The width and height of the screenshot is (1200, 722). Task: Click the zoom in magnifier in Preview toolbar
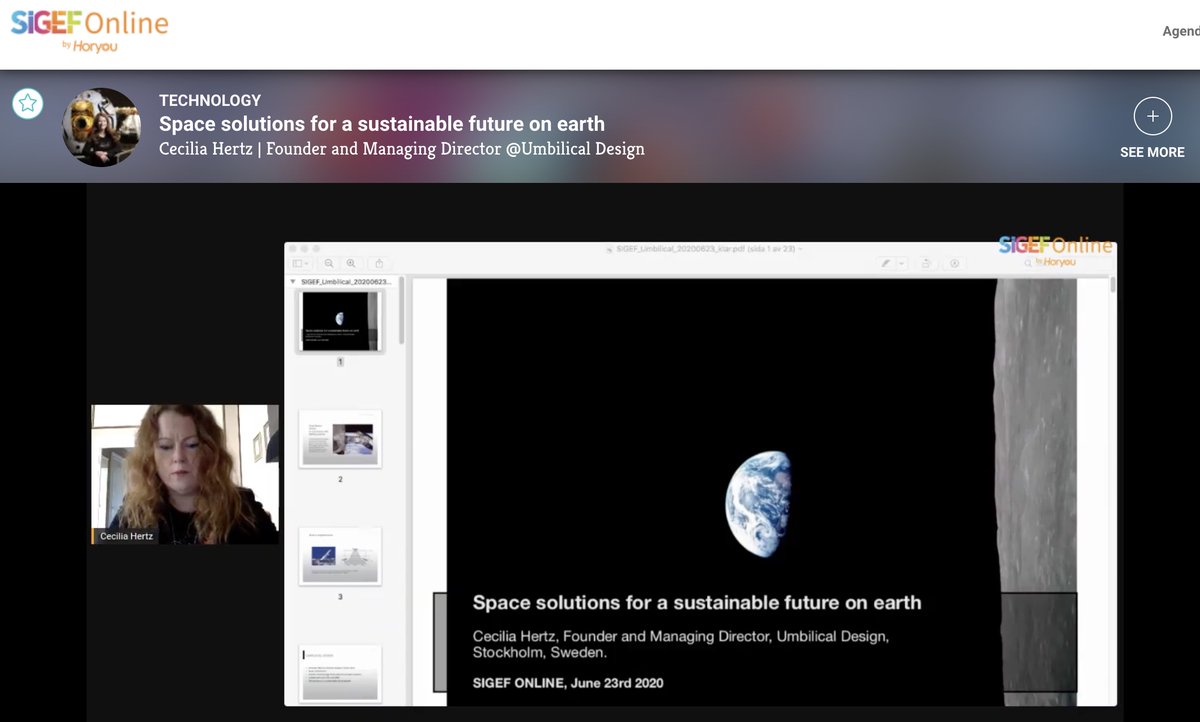tap(351, 263)
